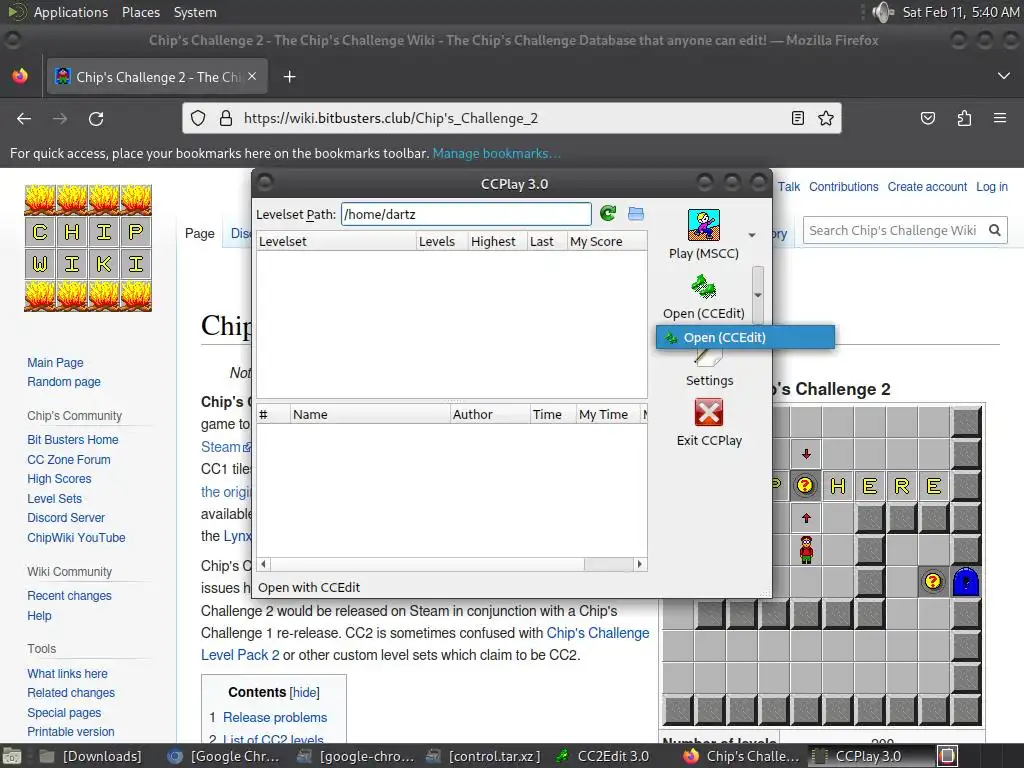Open Discord Server link

(66, 518)
